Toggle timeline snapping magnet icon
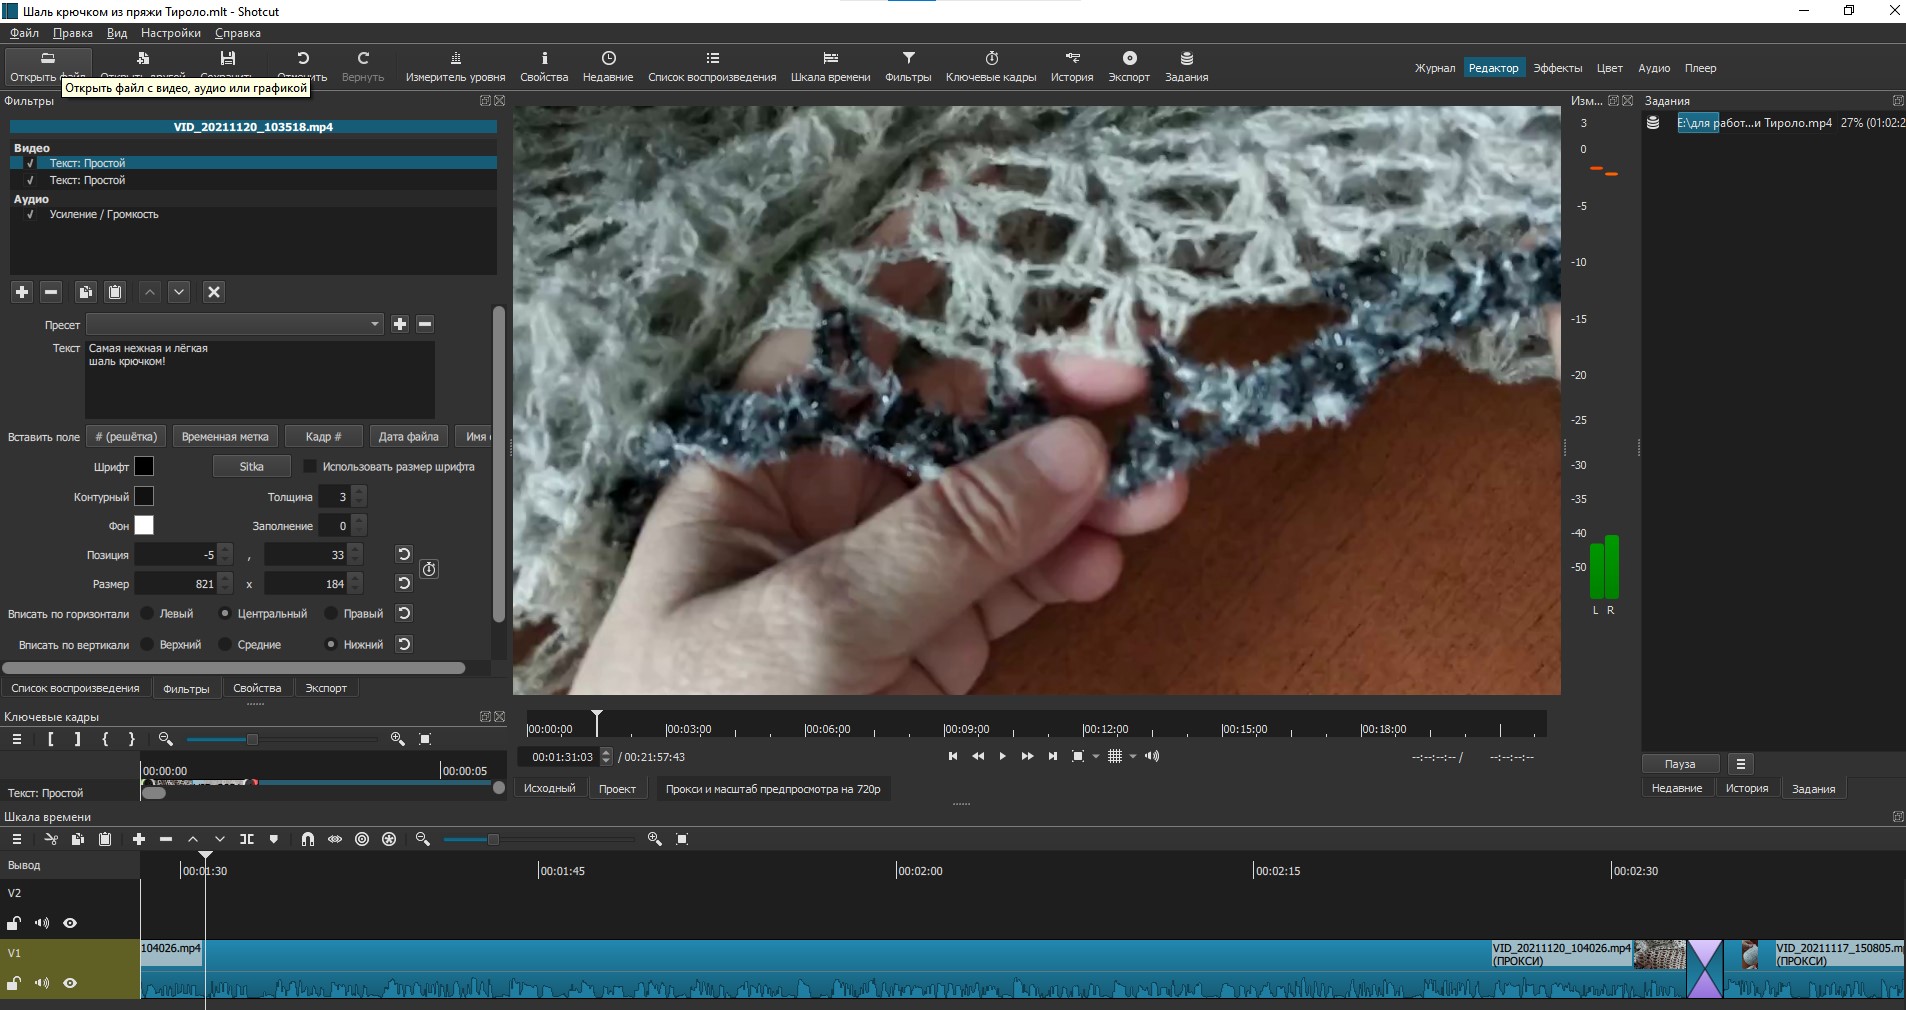Screen dimensions: 1906x1010 click(x=308, y=839)
